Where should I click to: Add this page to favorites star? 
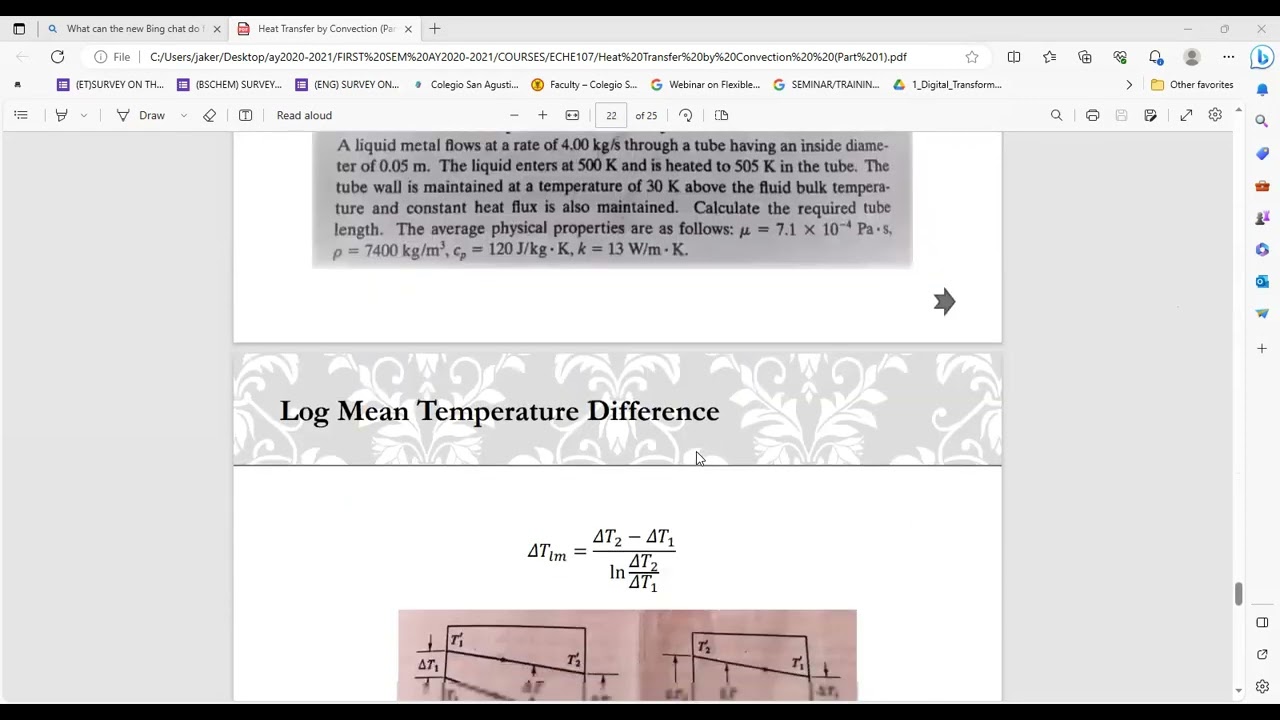pyautogui.click(x=971, y=57)
